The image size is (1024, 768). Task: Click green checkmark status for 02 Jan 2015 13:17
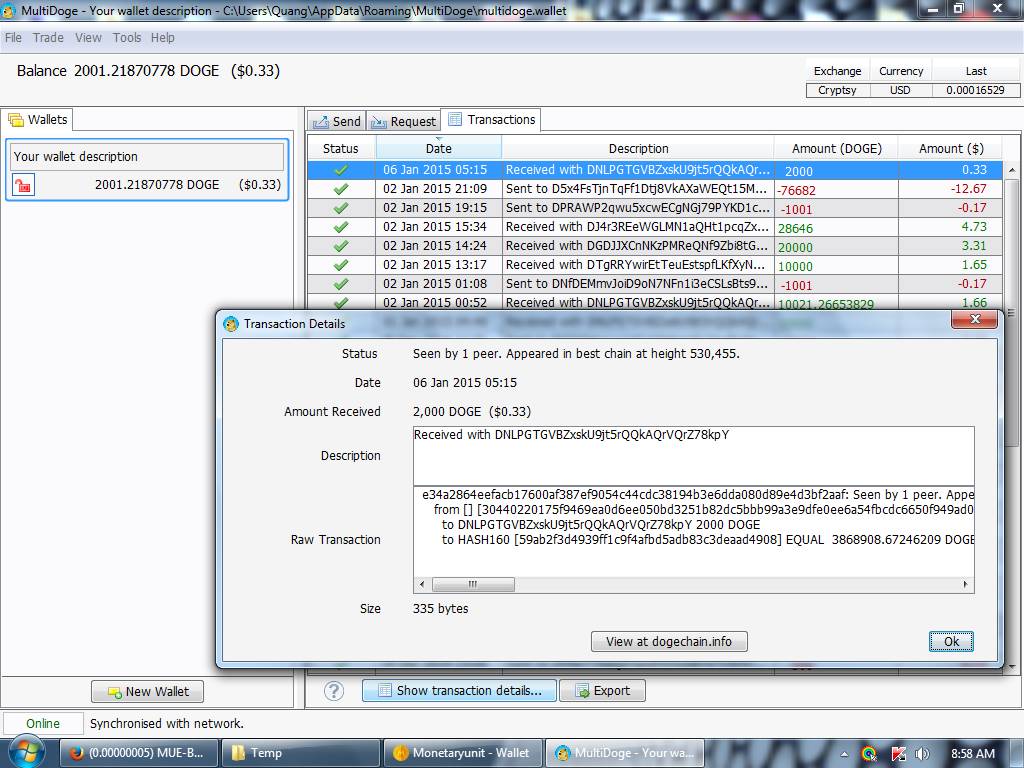(340, 264)
